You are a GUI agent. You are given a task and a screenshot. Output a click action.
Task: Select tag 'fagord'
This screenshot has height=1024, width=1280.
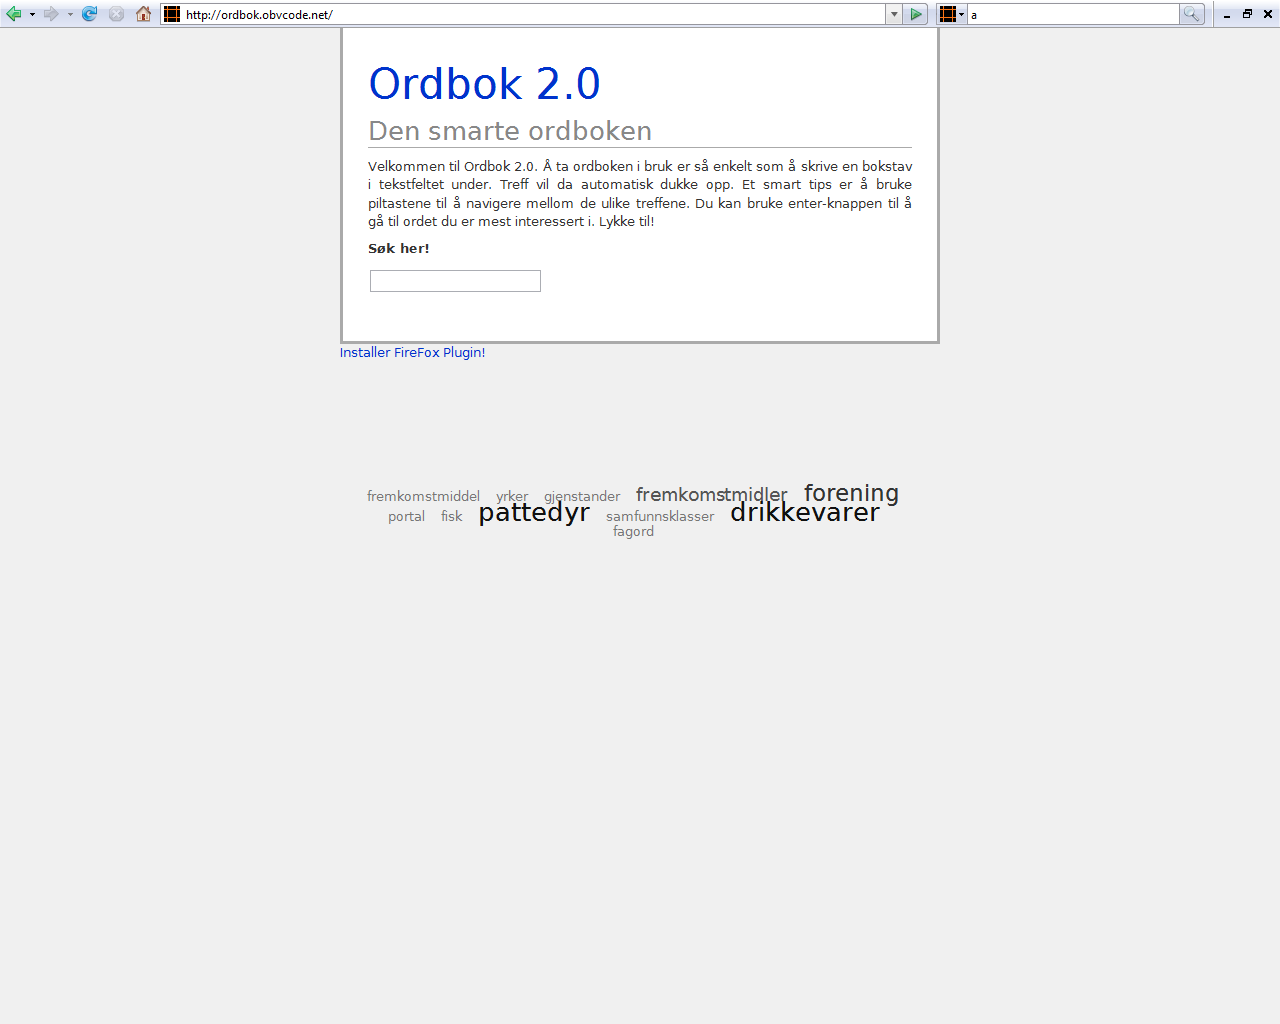point(633,531)
